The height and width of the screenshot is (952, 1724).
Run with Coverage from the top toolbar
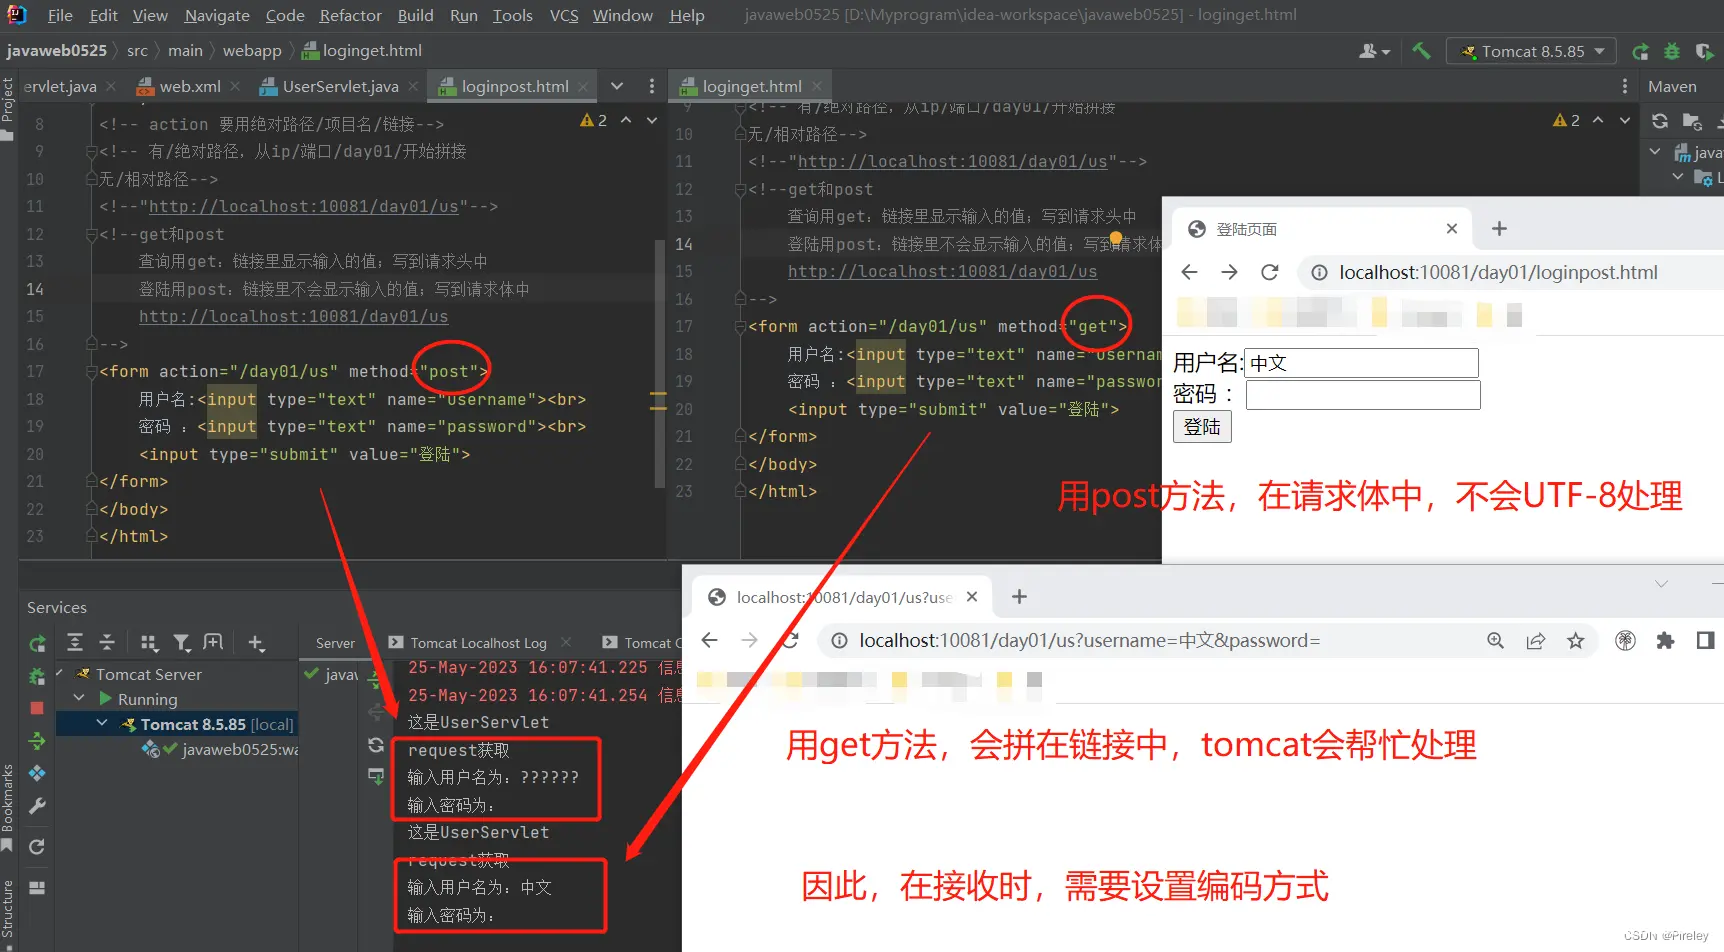(x=1704, y=51)
